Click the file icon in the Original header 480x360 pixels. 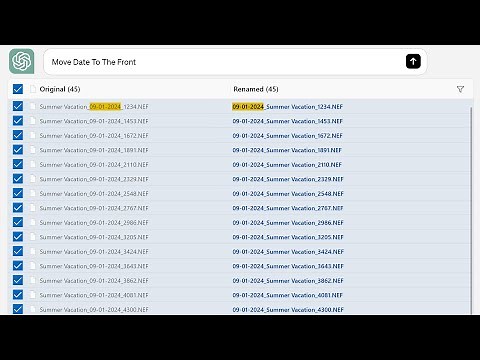[x=33, y=89]
